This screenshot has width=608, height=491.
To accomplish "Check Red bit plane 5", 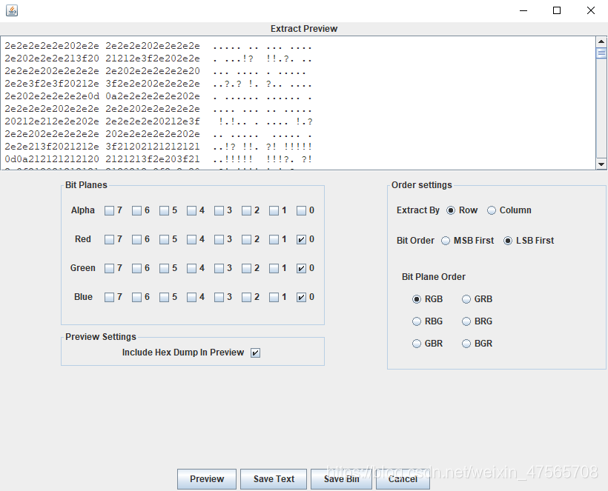I will click(x=164, y=240).
